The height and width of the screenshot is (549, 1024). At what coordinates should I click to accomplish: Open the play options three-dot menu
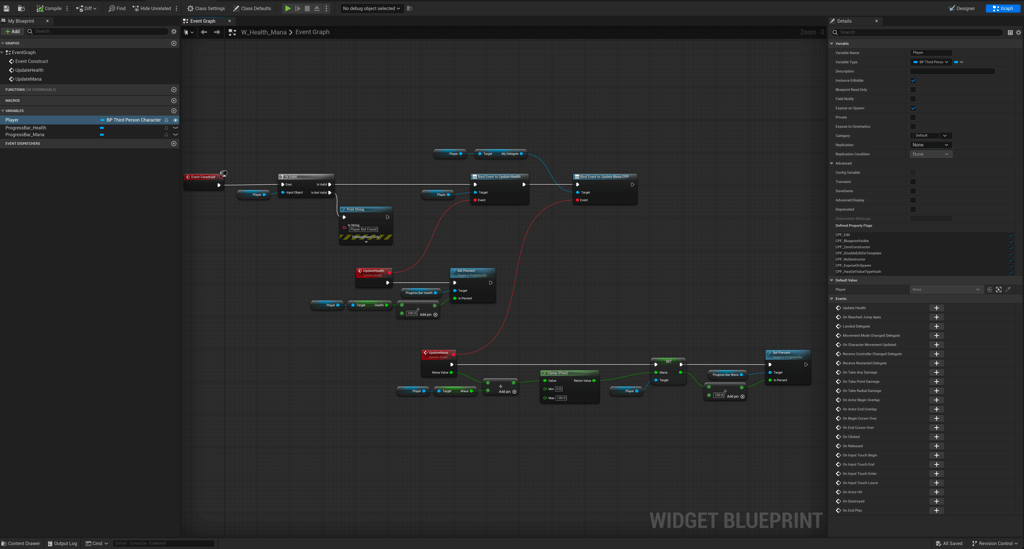click(x=327, y=8)
